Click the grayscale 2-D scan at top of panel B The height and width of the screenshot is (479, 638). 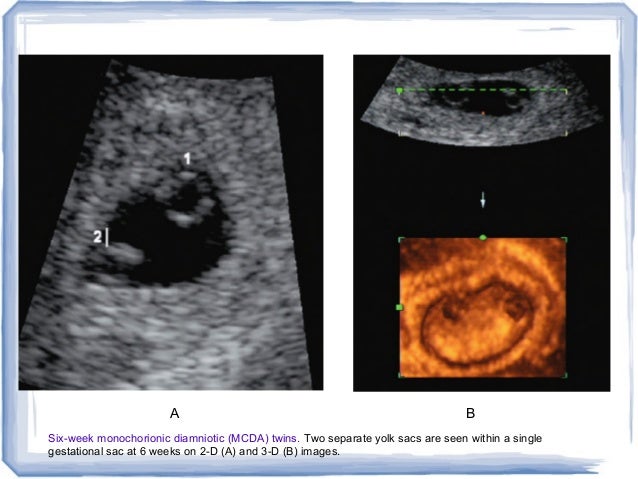(x=483, y=102)
